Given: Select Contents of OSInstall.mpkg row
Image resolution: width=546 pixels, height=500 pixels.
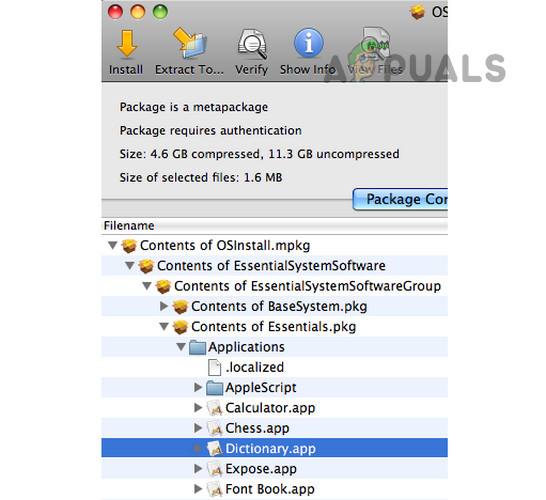Looking at the screenshot, I should 274,245.
